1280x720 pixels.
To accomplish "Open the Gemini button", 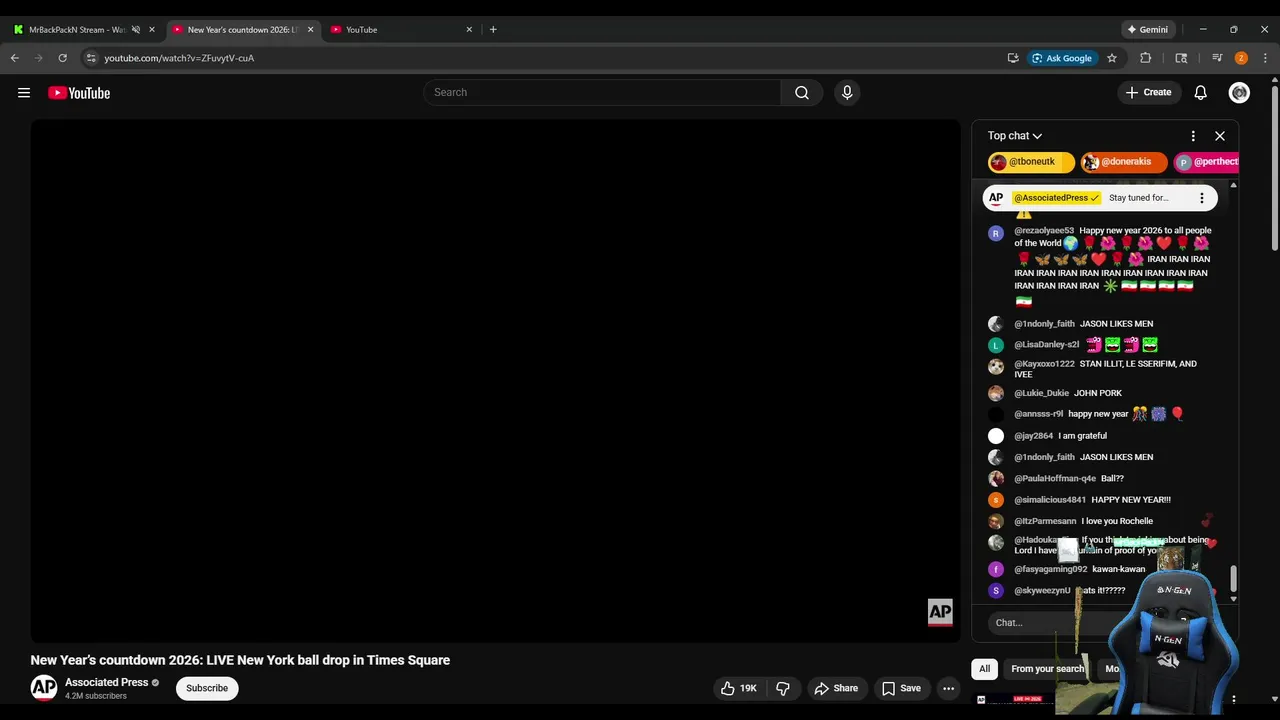I will pos(1148,29).
